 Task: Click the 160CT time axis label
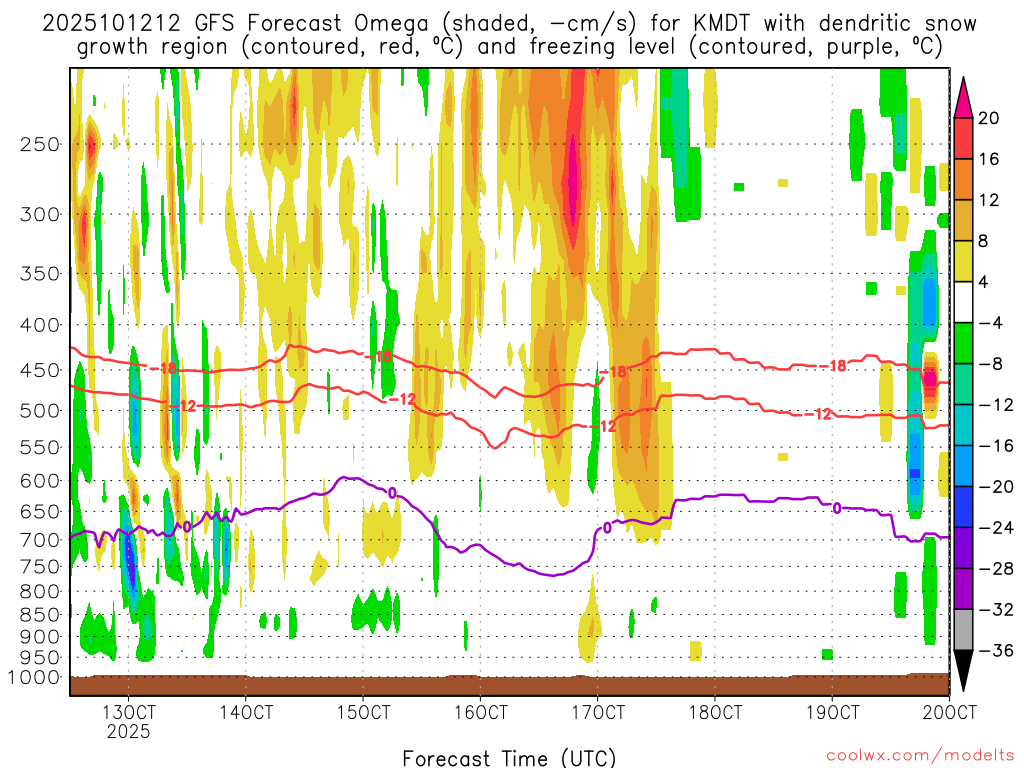coord(480,712)
